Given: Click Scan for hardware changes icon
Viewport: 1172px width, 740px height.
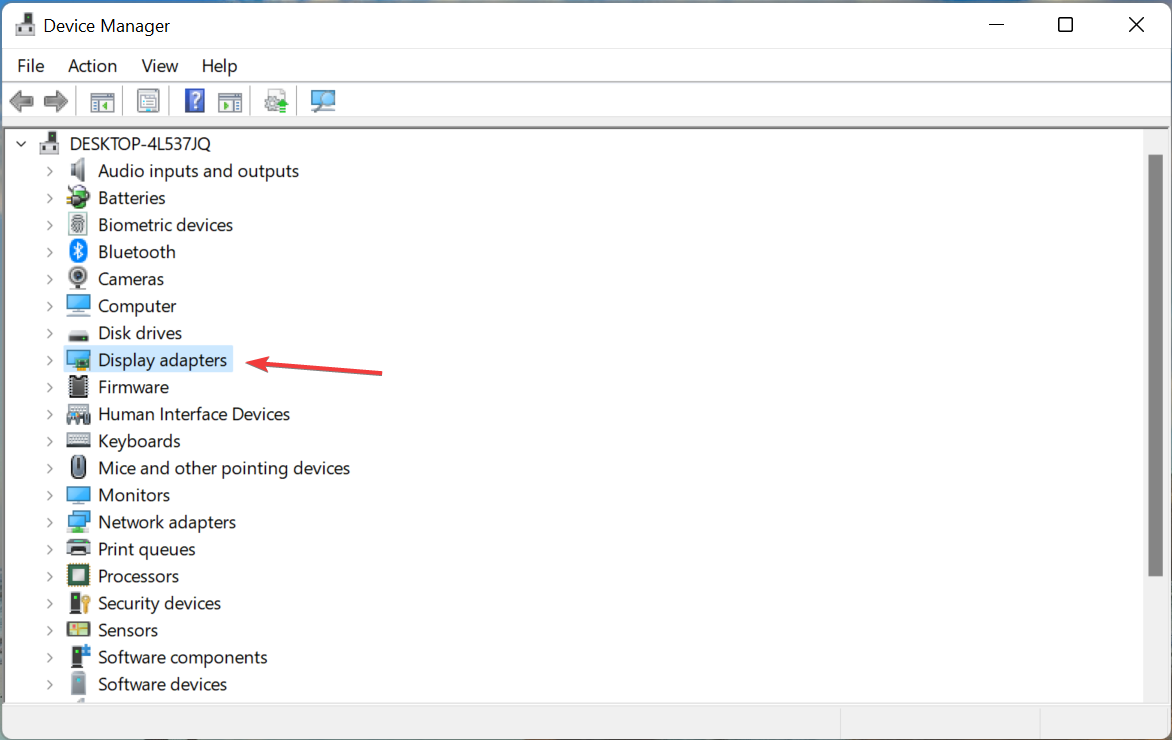Looking at the screenshot, I should click(x=322, y=100).
